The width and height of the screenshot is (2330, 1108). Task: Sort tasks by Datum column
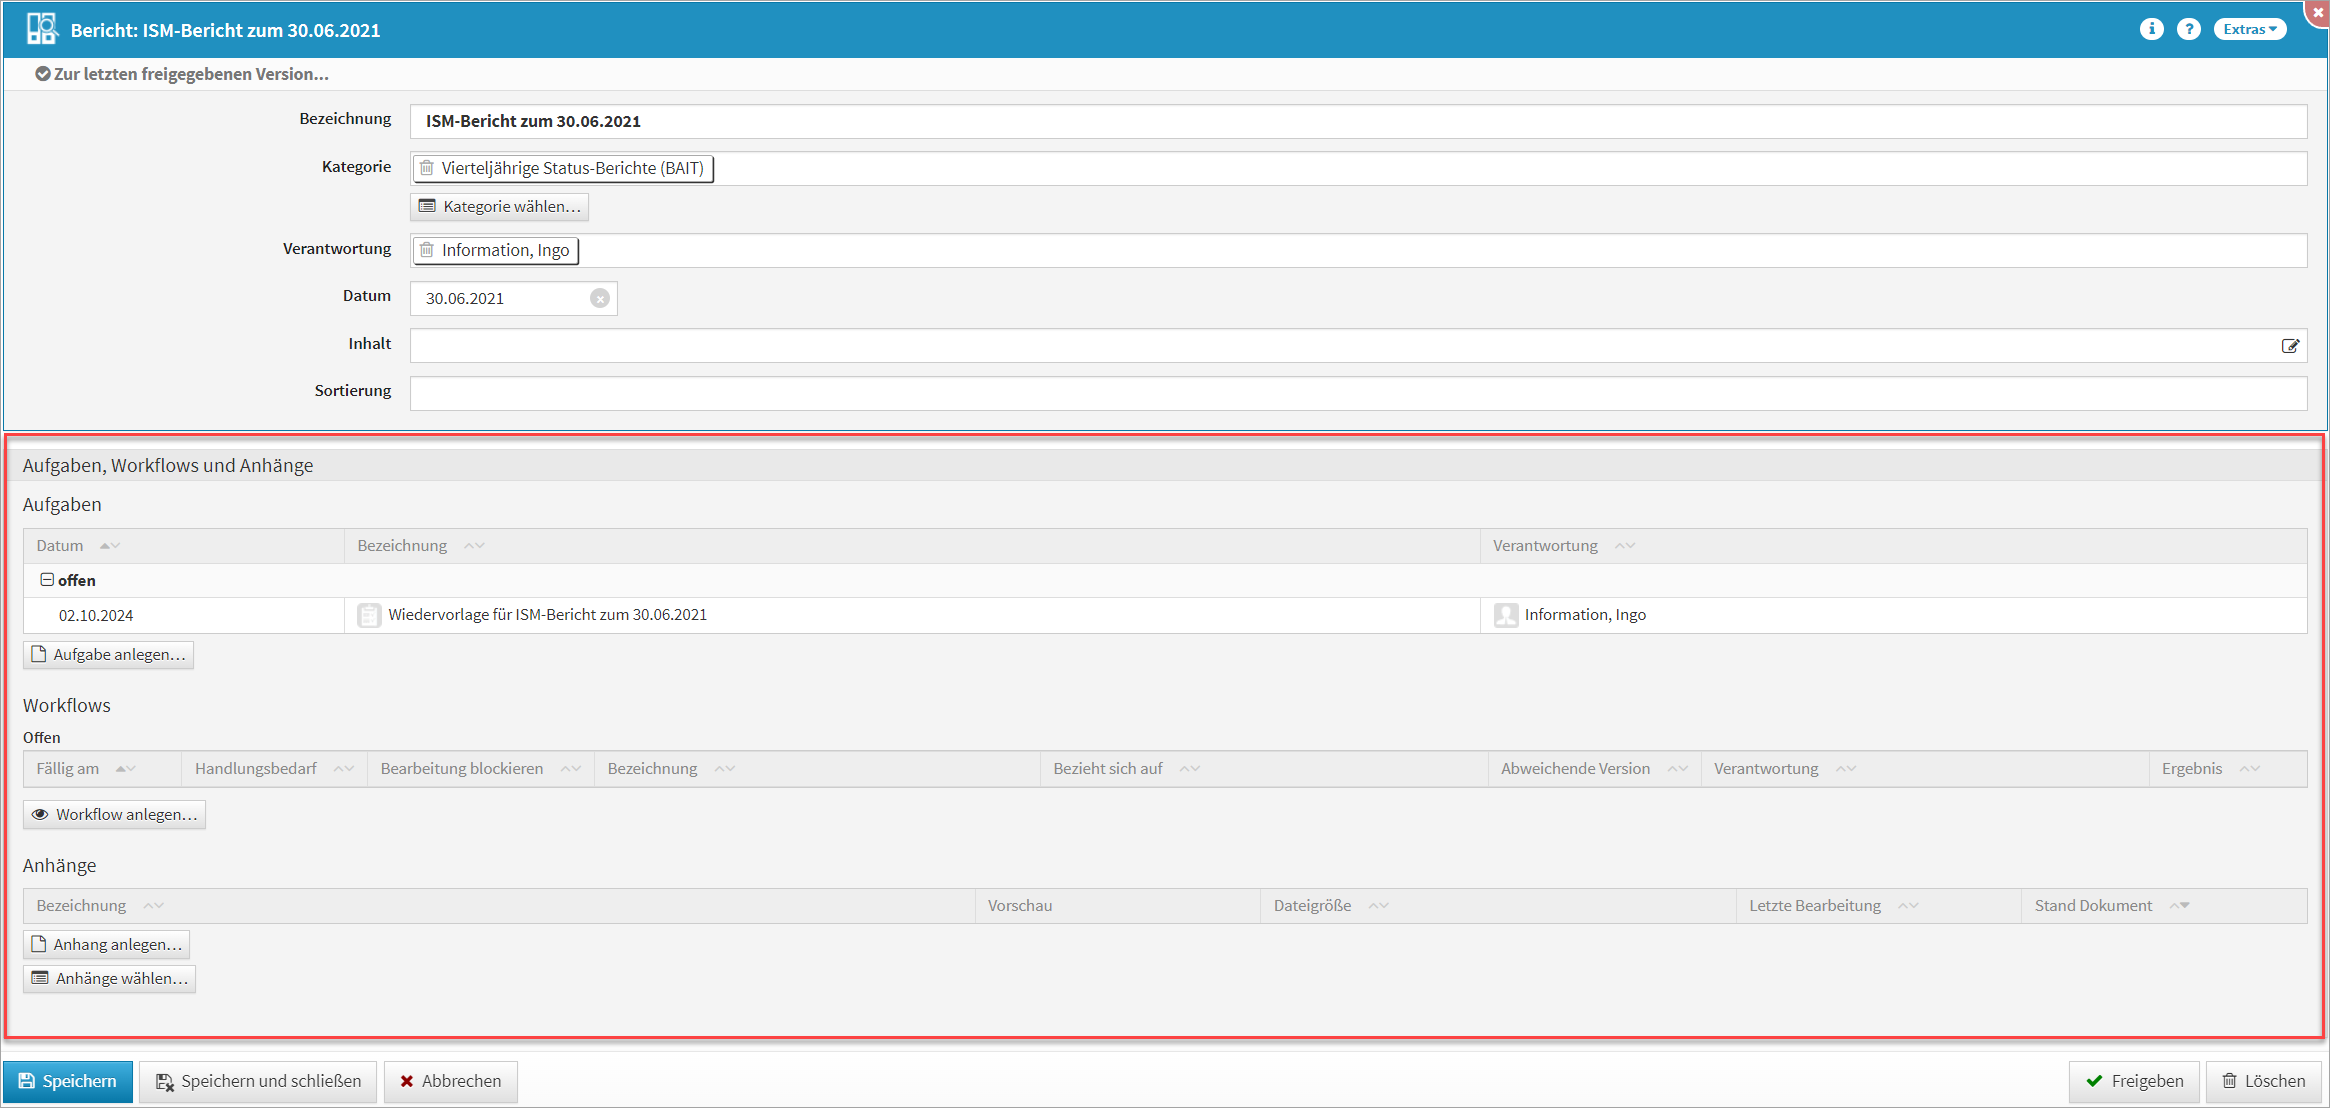(x=109, y=546)
